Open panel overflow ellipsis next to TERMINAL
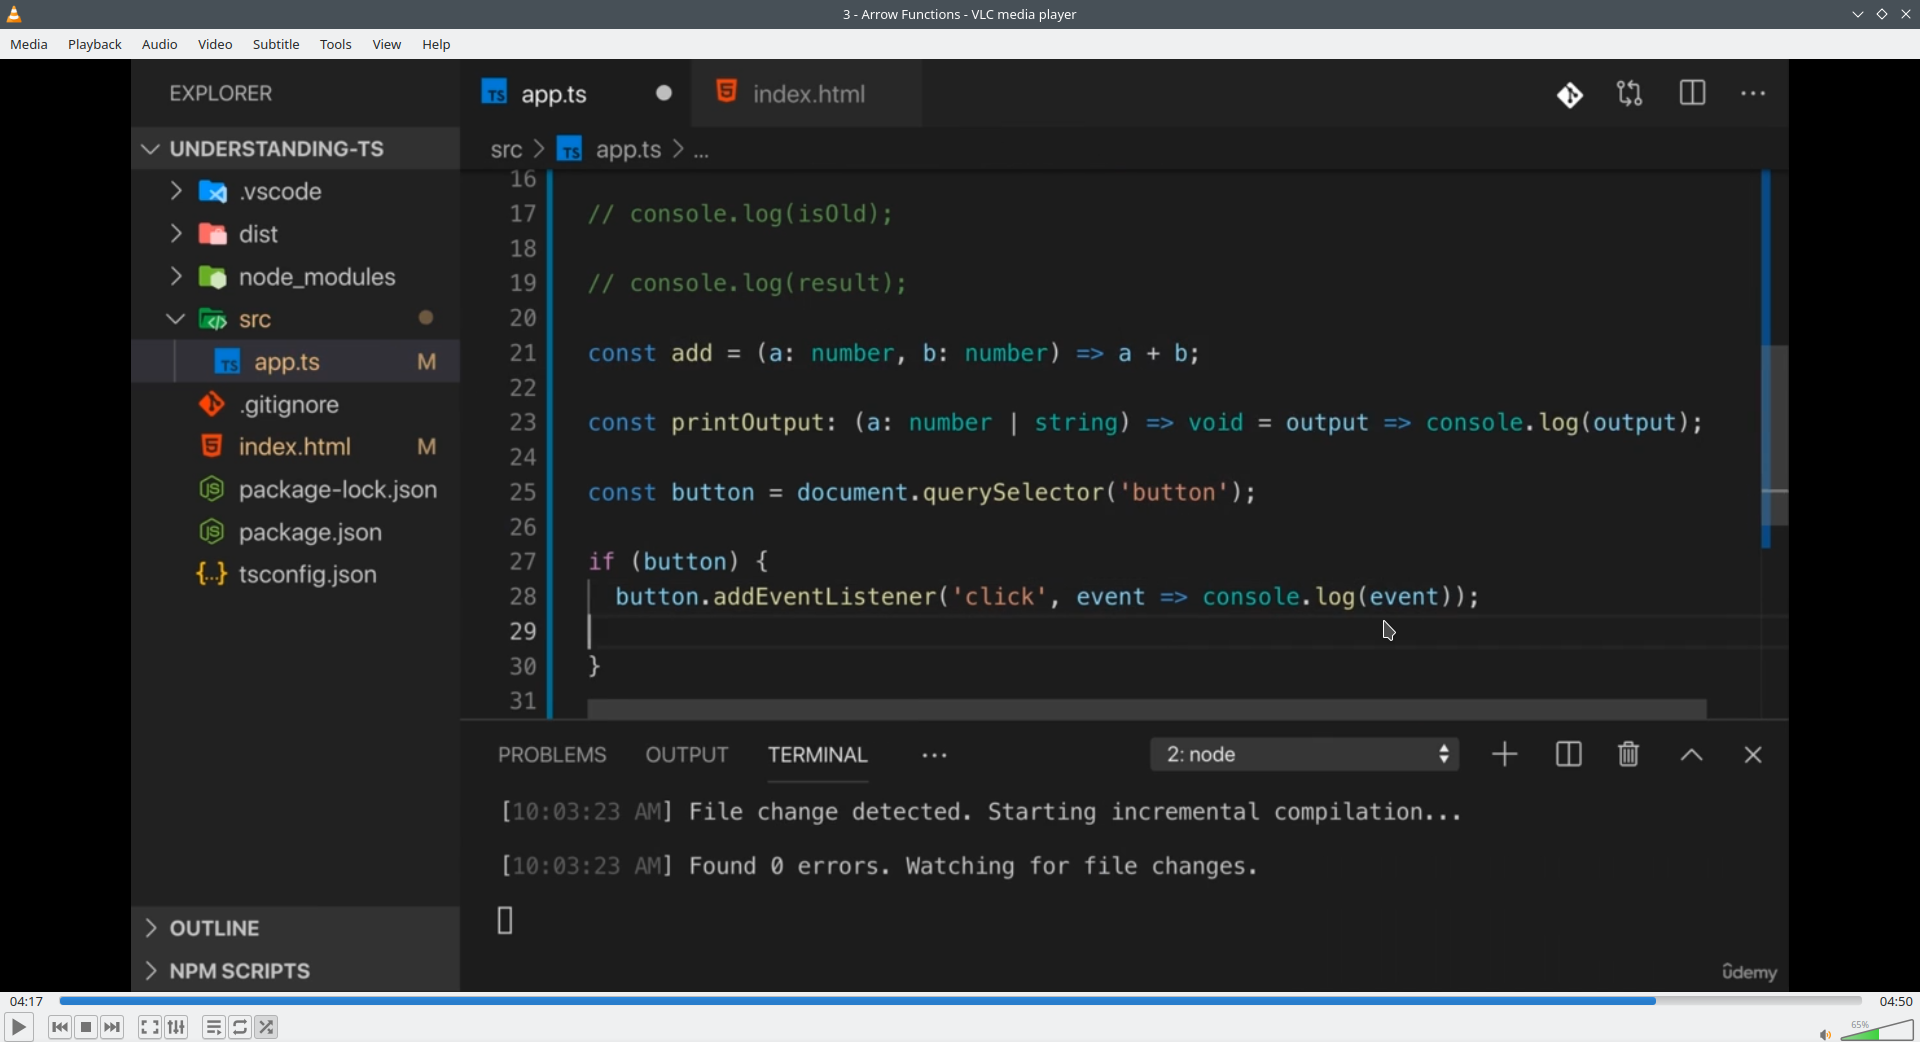Image resolution: width=1920 pixels, height=1042 pixels. [x=934, y=756]
